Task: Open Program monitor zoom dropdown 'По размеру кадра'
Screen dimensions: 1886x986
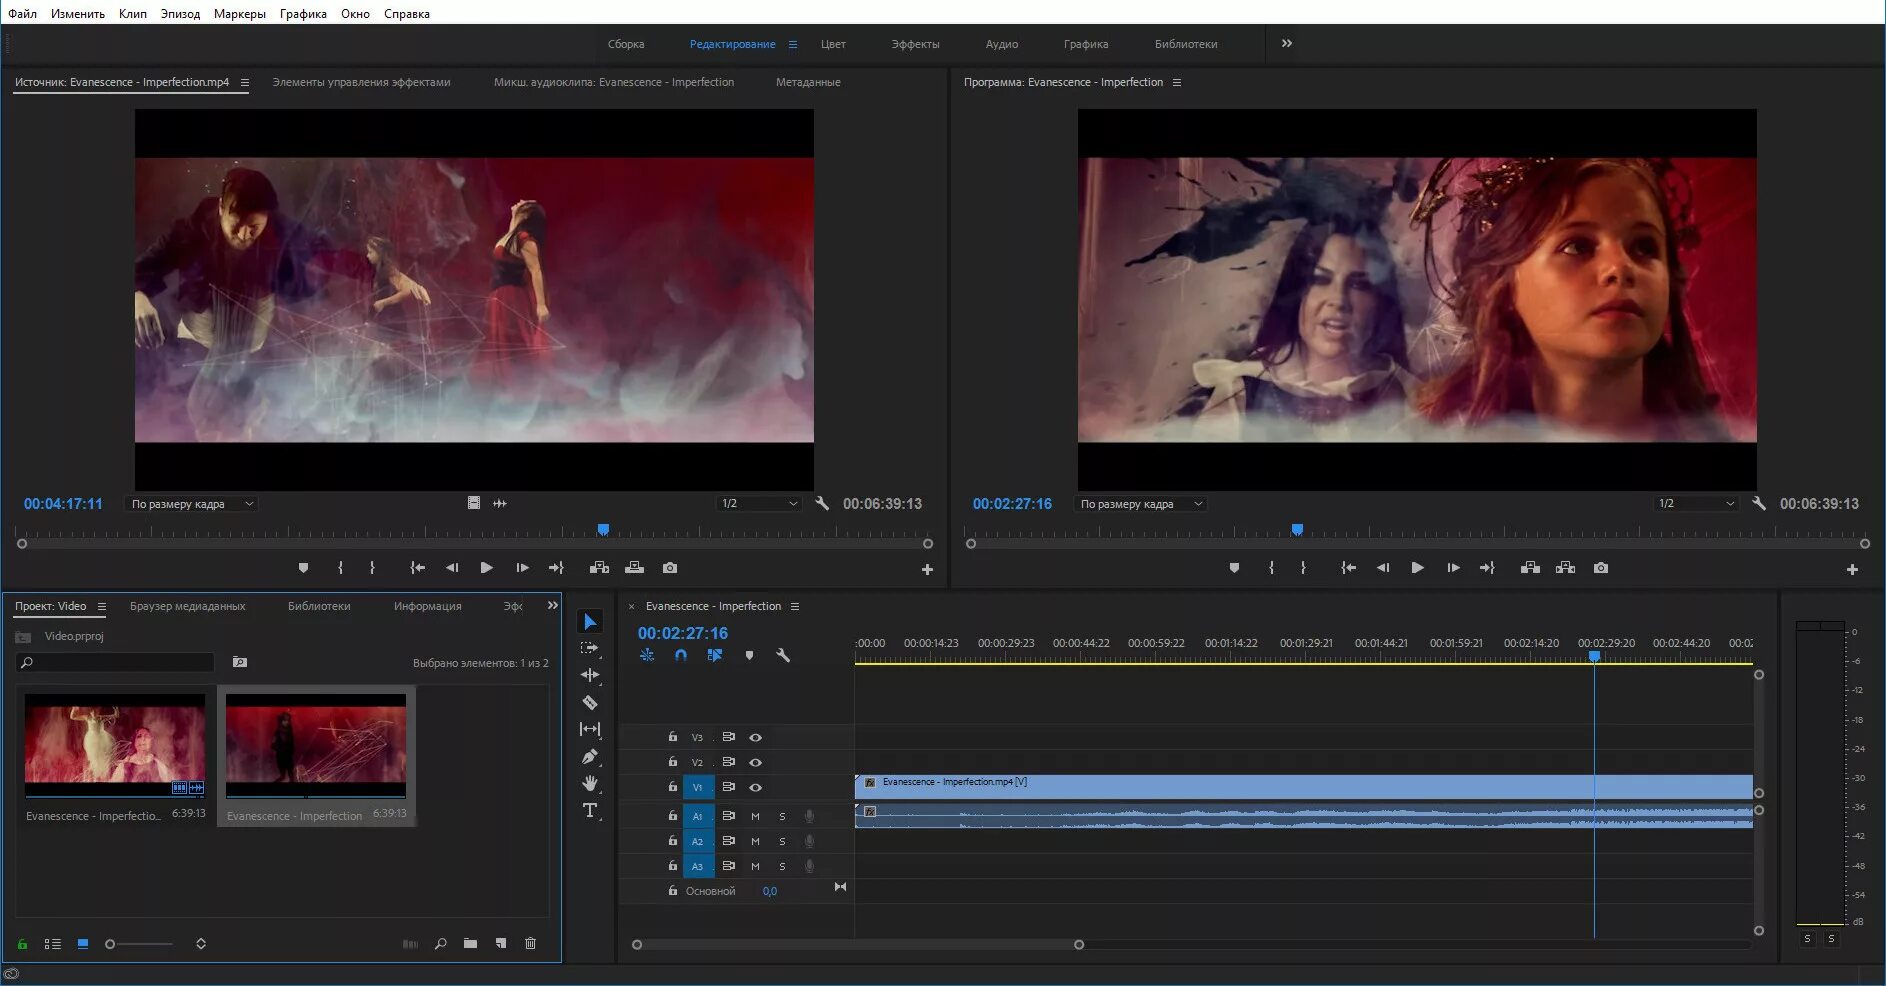Action: coord(1140,504)
